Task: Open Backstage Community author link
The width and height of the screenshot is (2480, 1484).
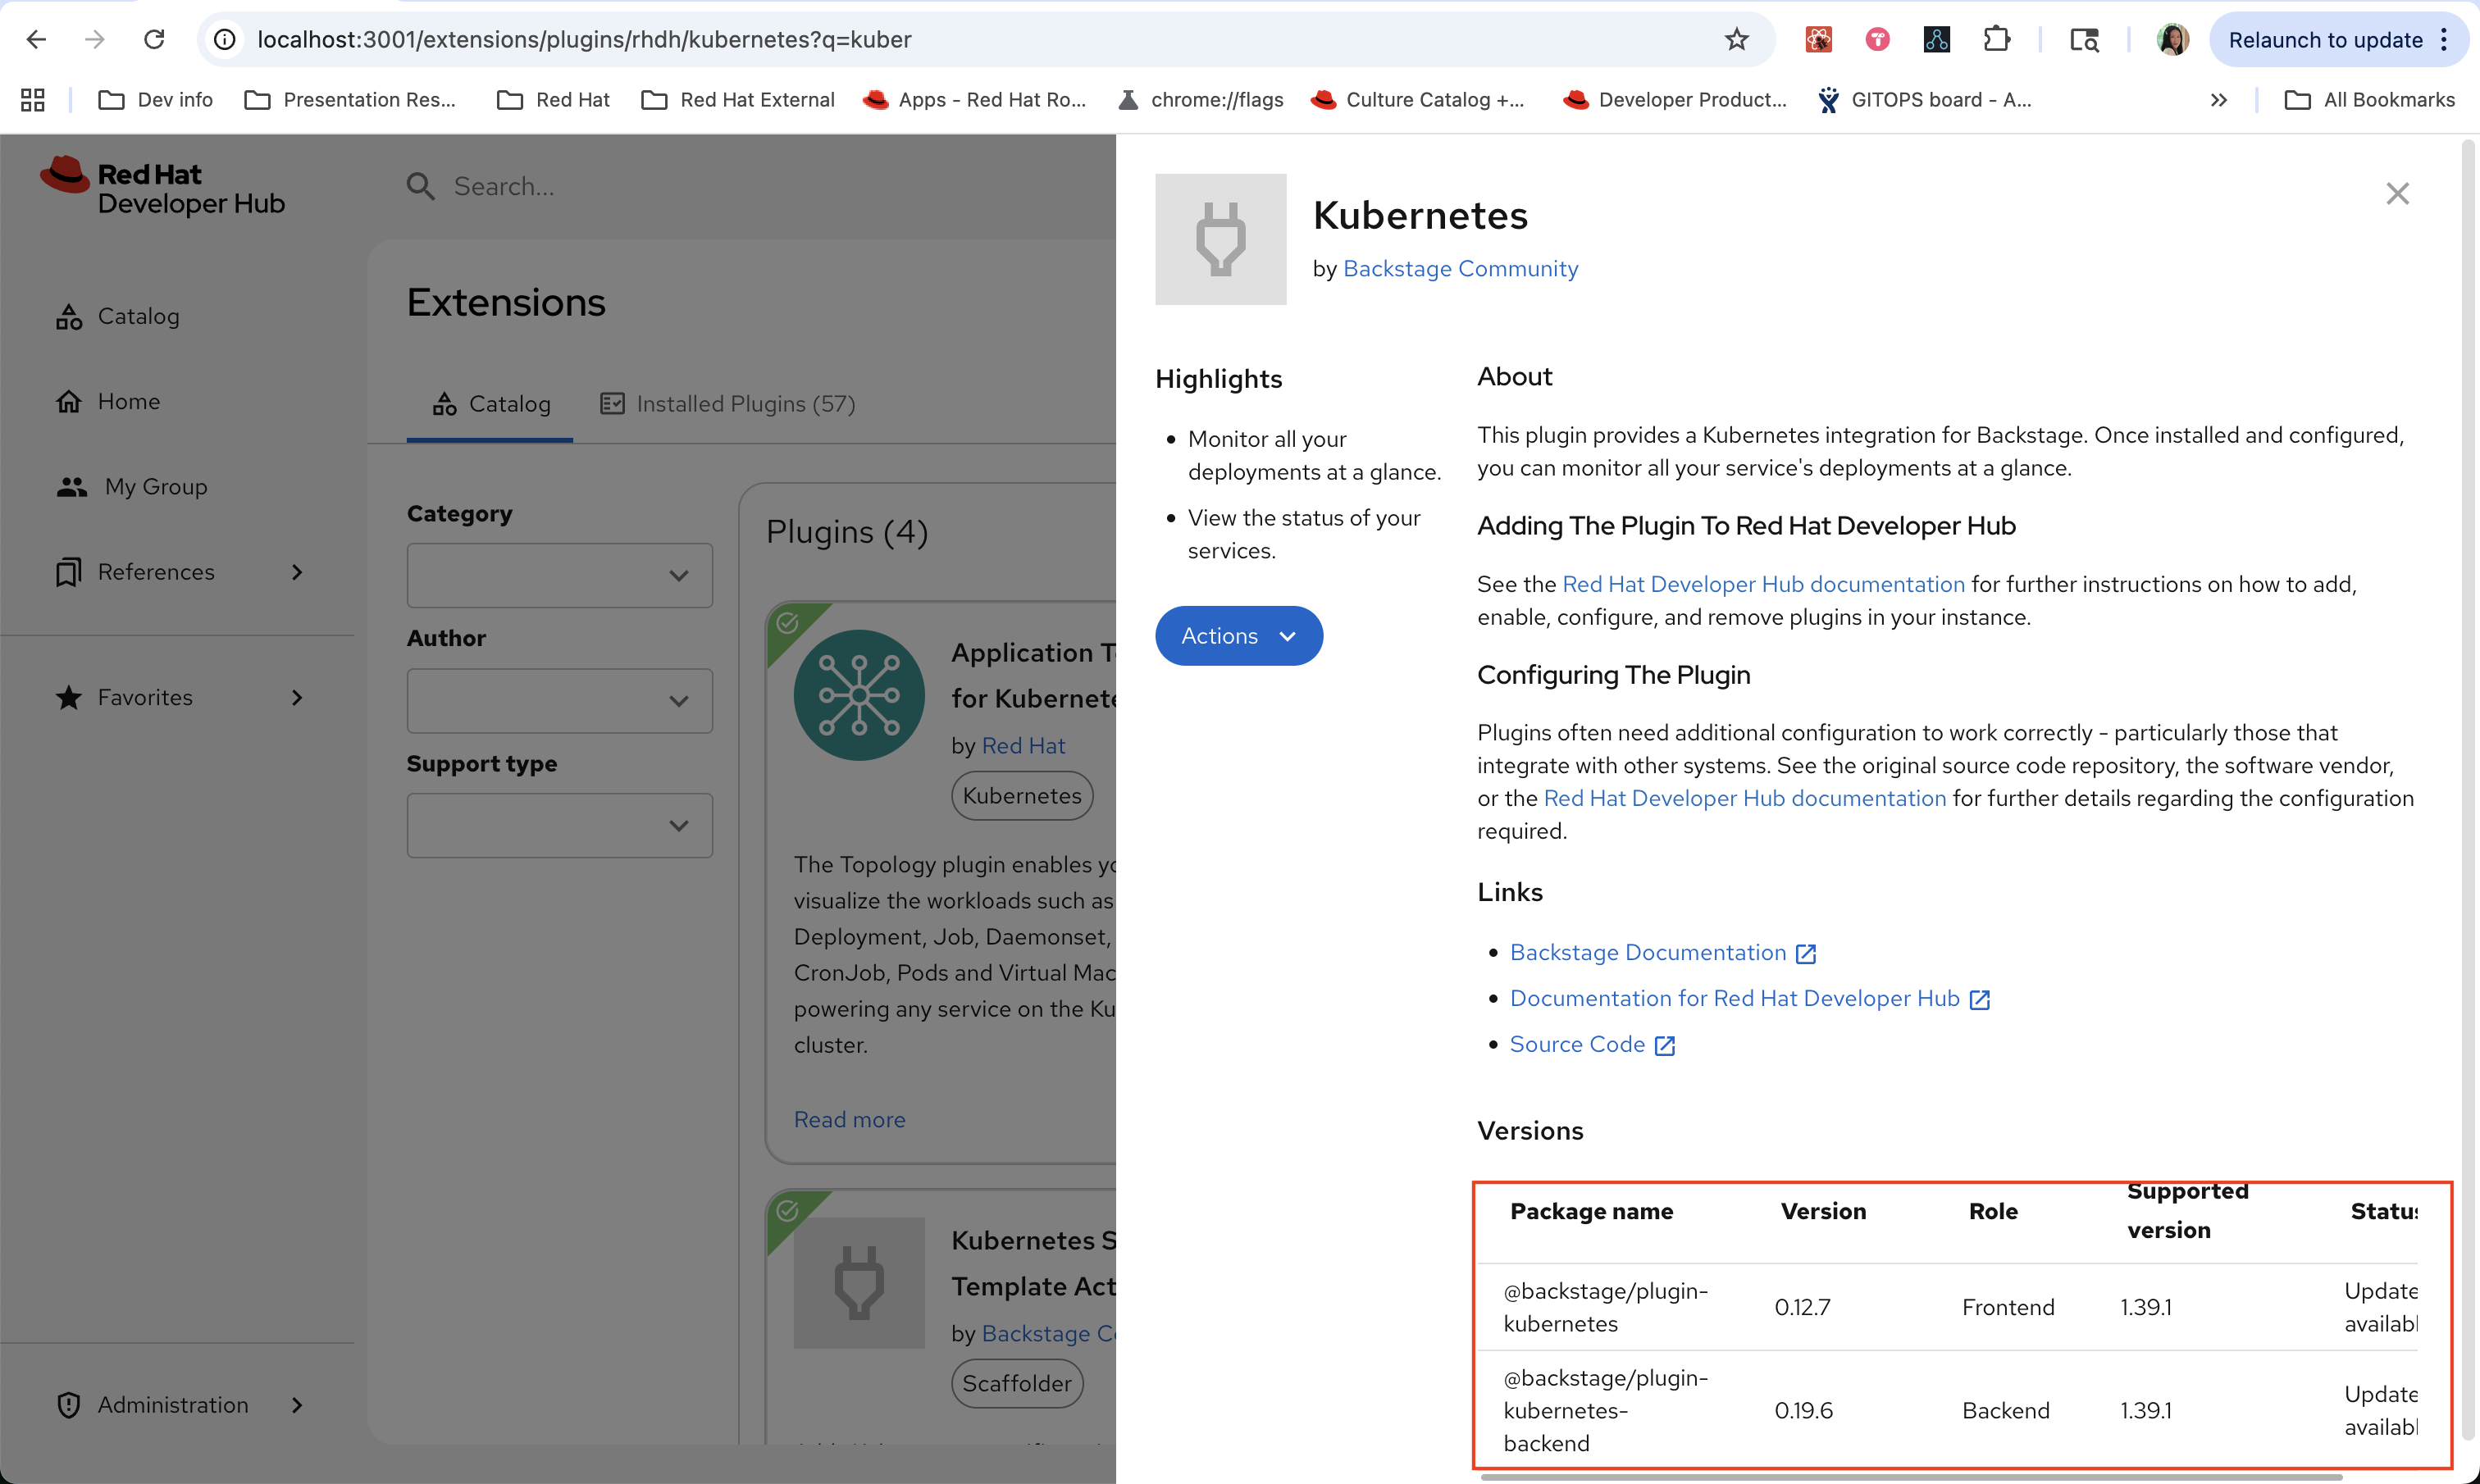Action: point(1460,269)
